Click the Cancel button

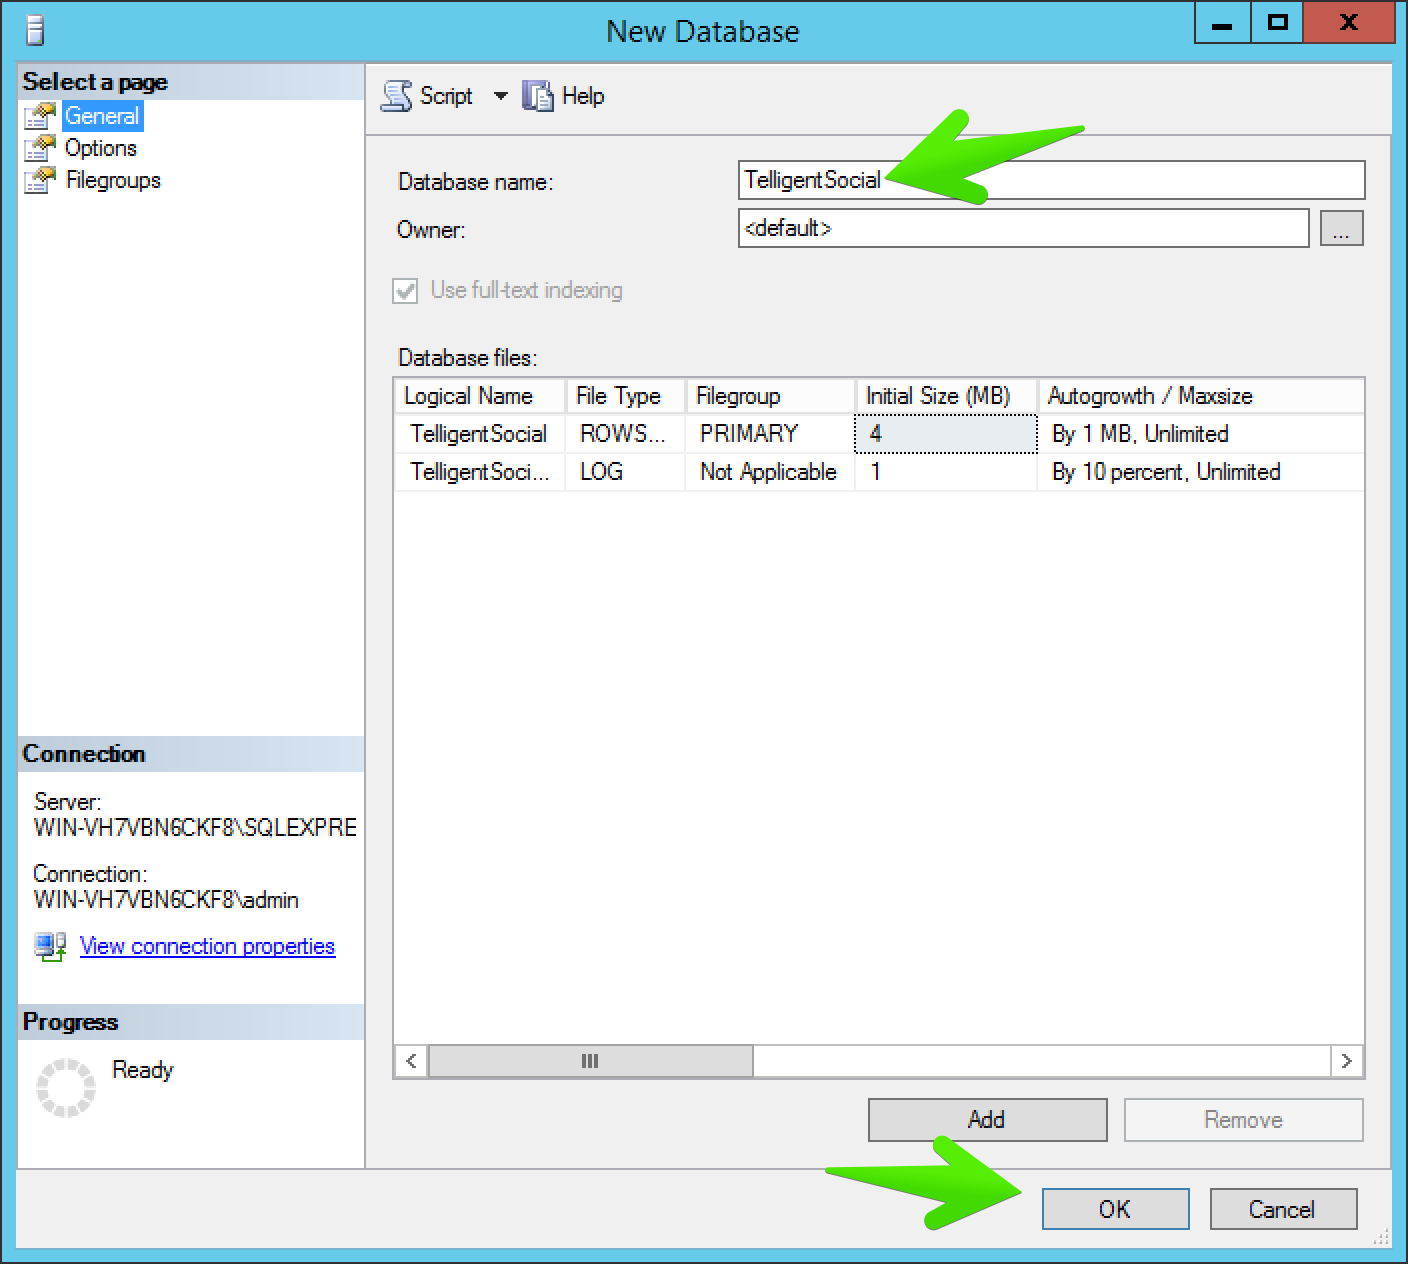(1283, 1209)
